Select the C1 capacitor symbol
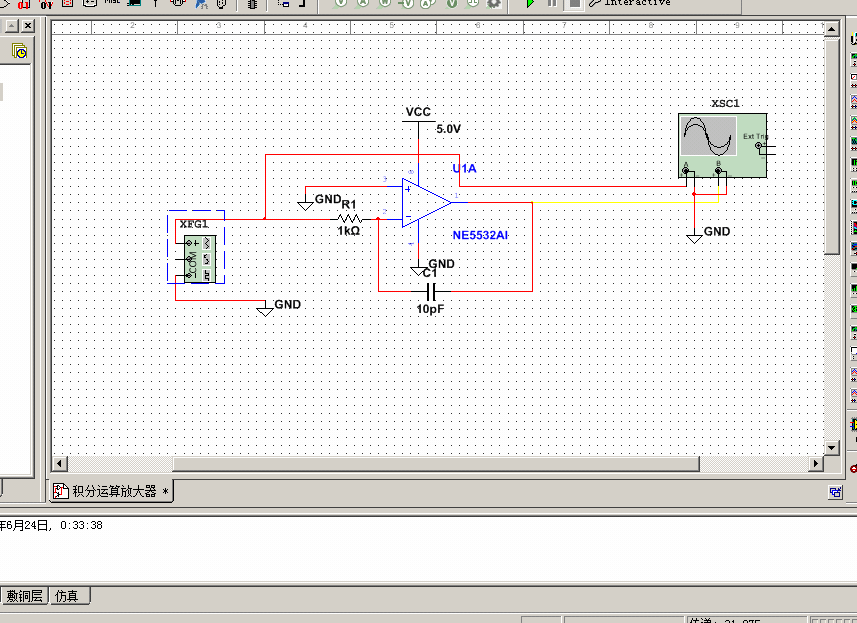 click(x=431, y=291)
